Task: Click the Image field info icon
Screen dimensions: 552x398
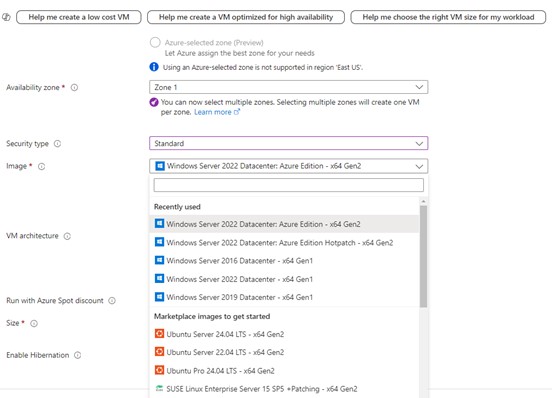Action: click(42, 166)
